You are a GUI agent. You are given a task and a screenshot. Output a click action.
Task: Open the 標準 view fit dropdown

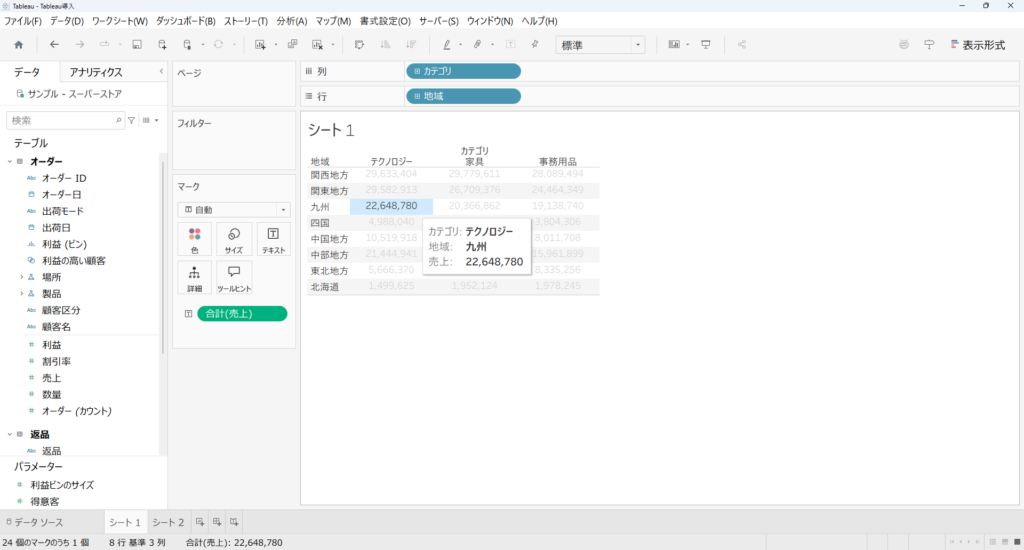coord(600,45)
